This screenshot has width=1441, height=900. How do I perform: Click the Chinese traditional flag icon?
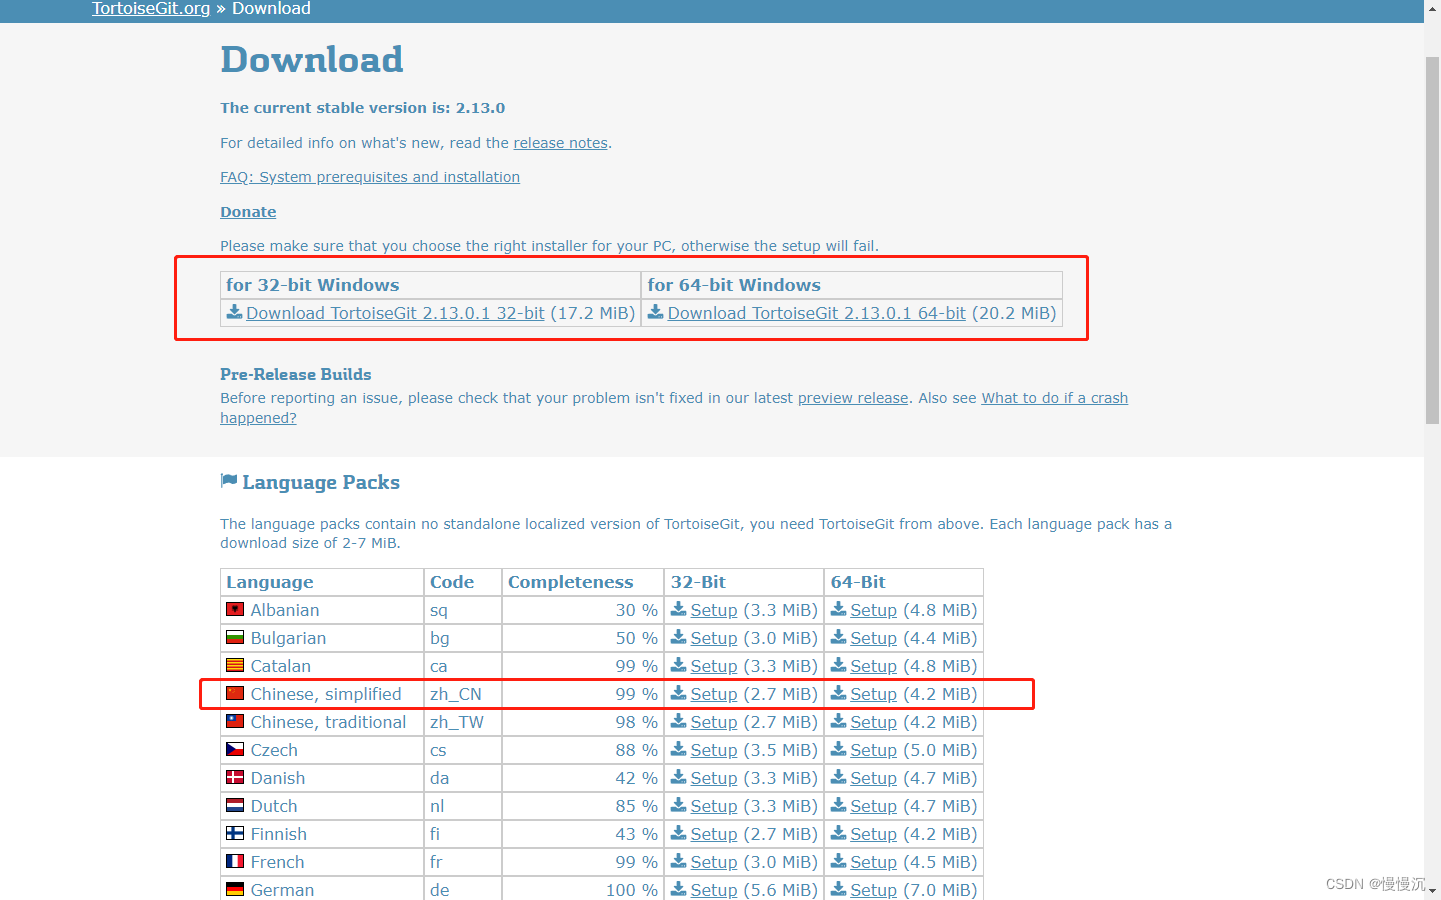235,721
